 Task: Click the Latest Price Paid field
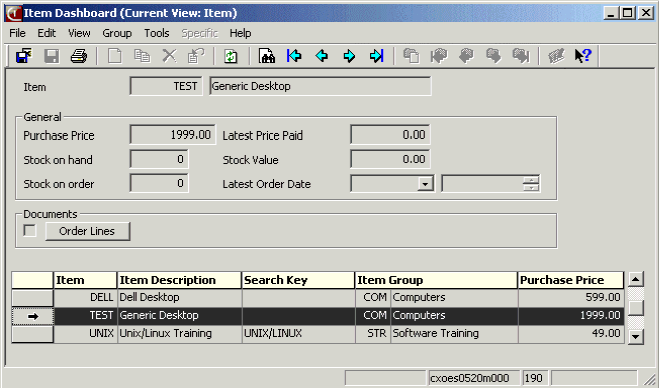coord(390,135)
